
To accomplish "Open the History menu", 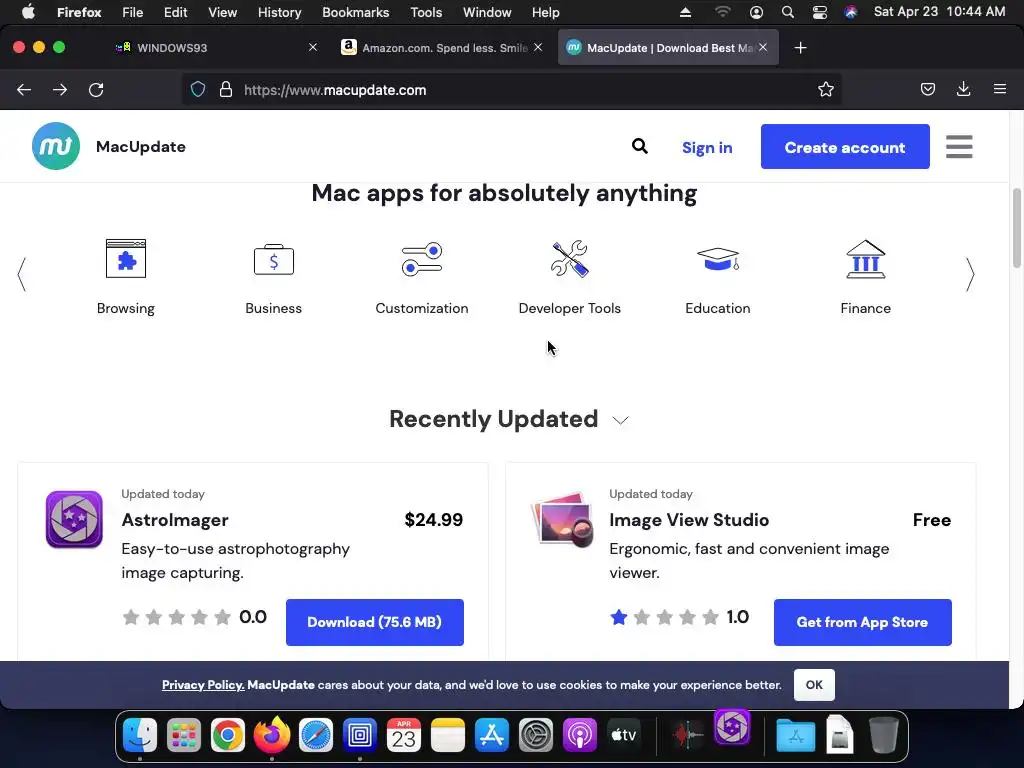I will point(280,12).
